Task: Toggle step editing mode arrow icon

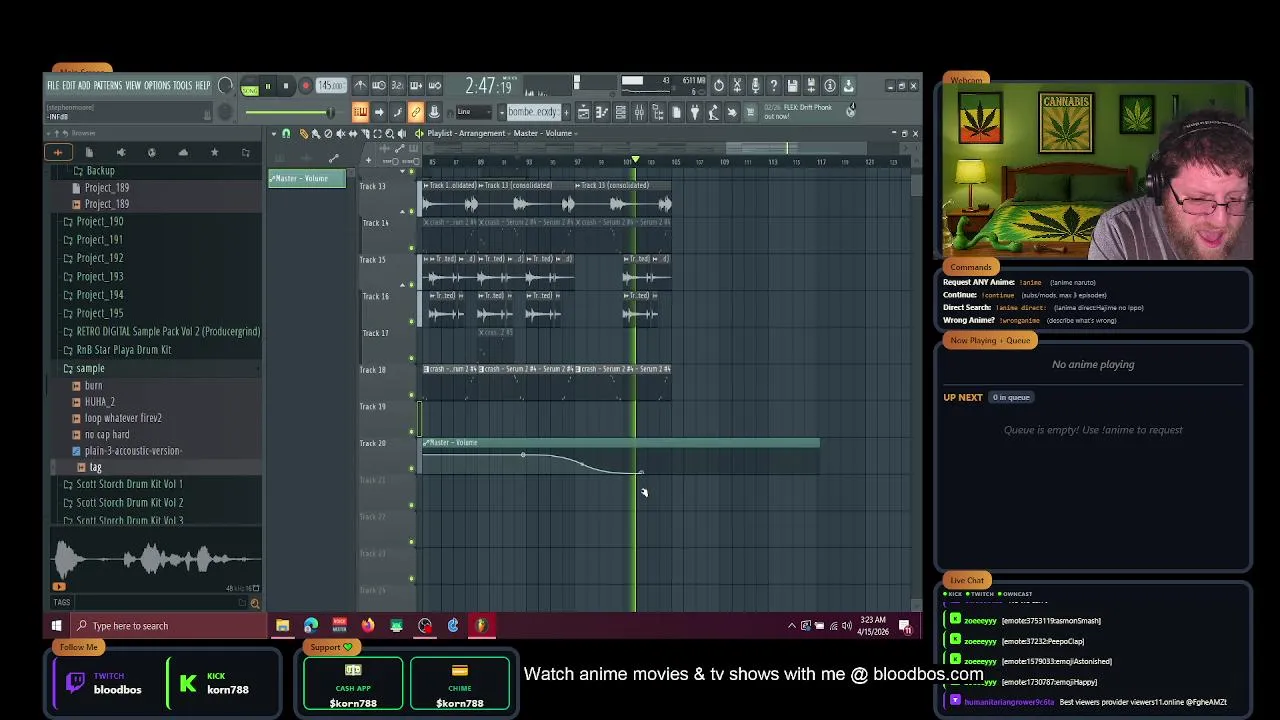Action: coord(379,112)
